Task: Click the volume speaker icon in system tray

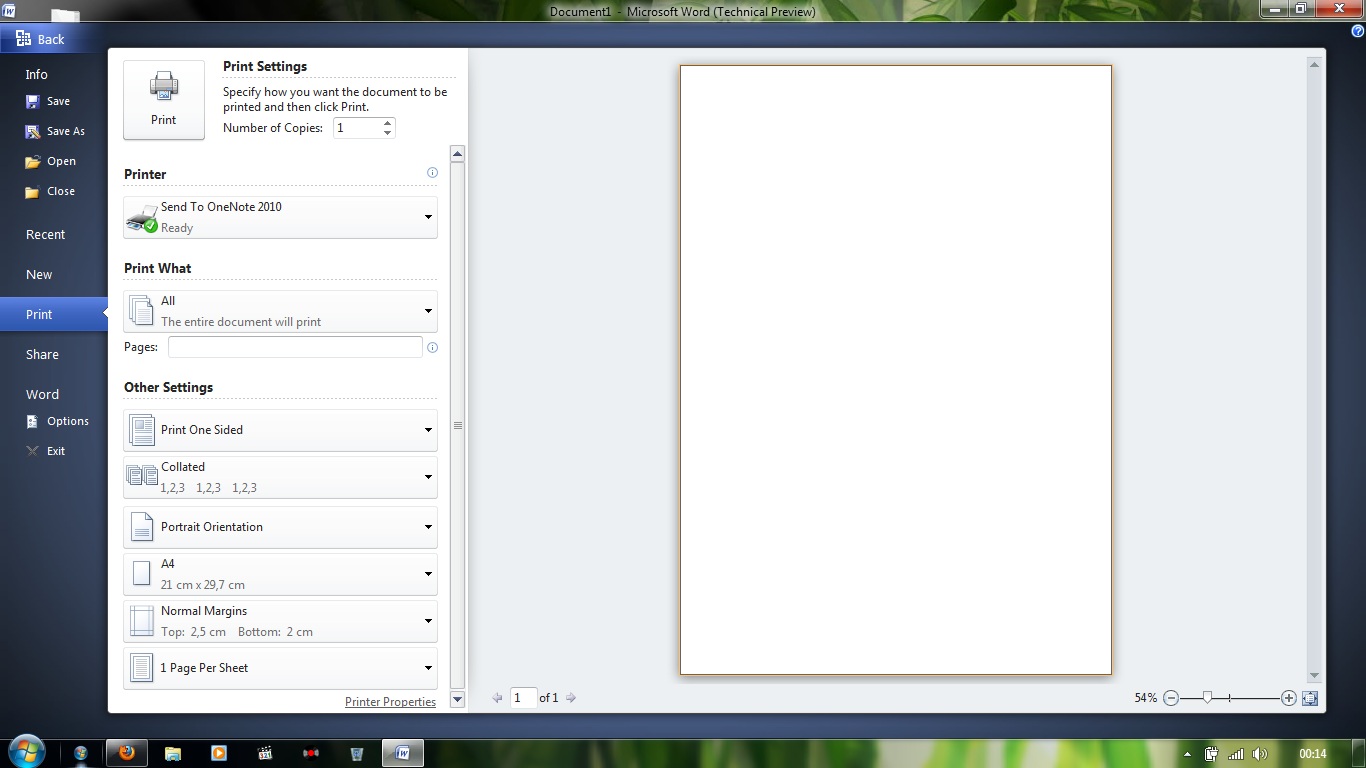Action: (x=1260, y=754)
